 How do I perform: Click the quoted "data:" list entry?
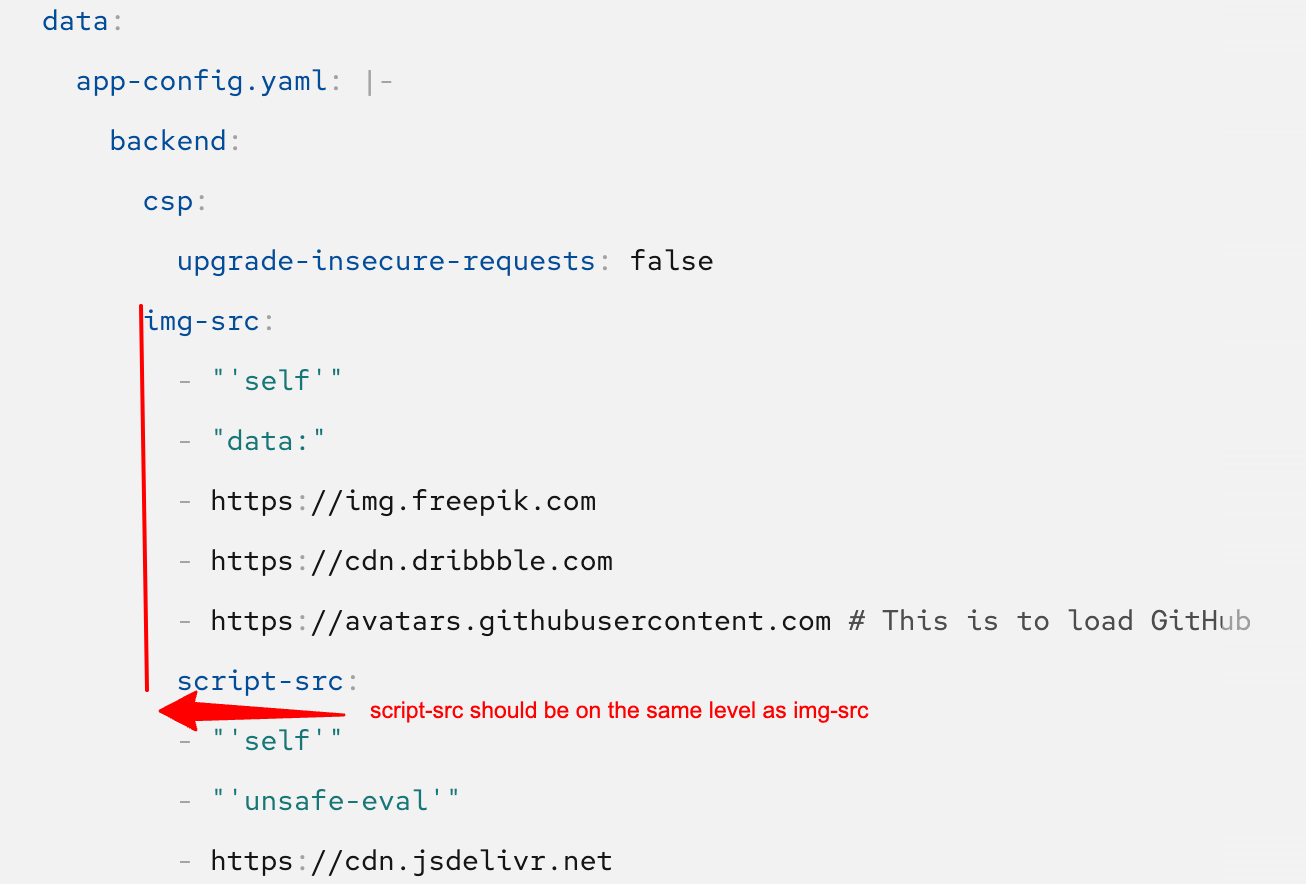click(268, 441)
